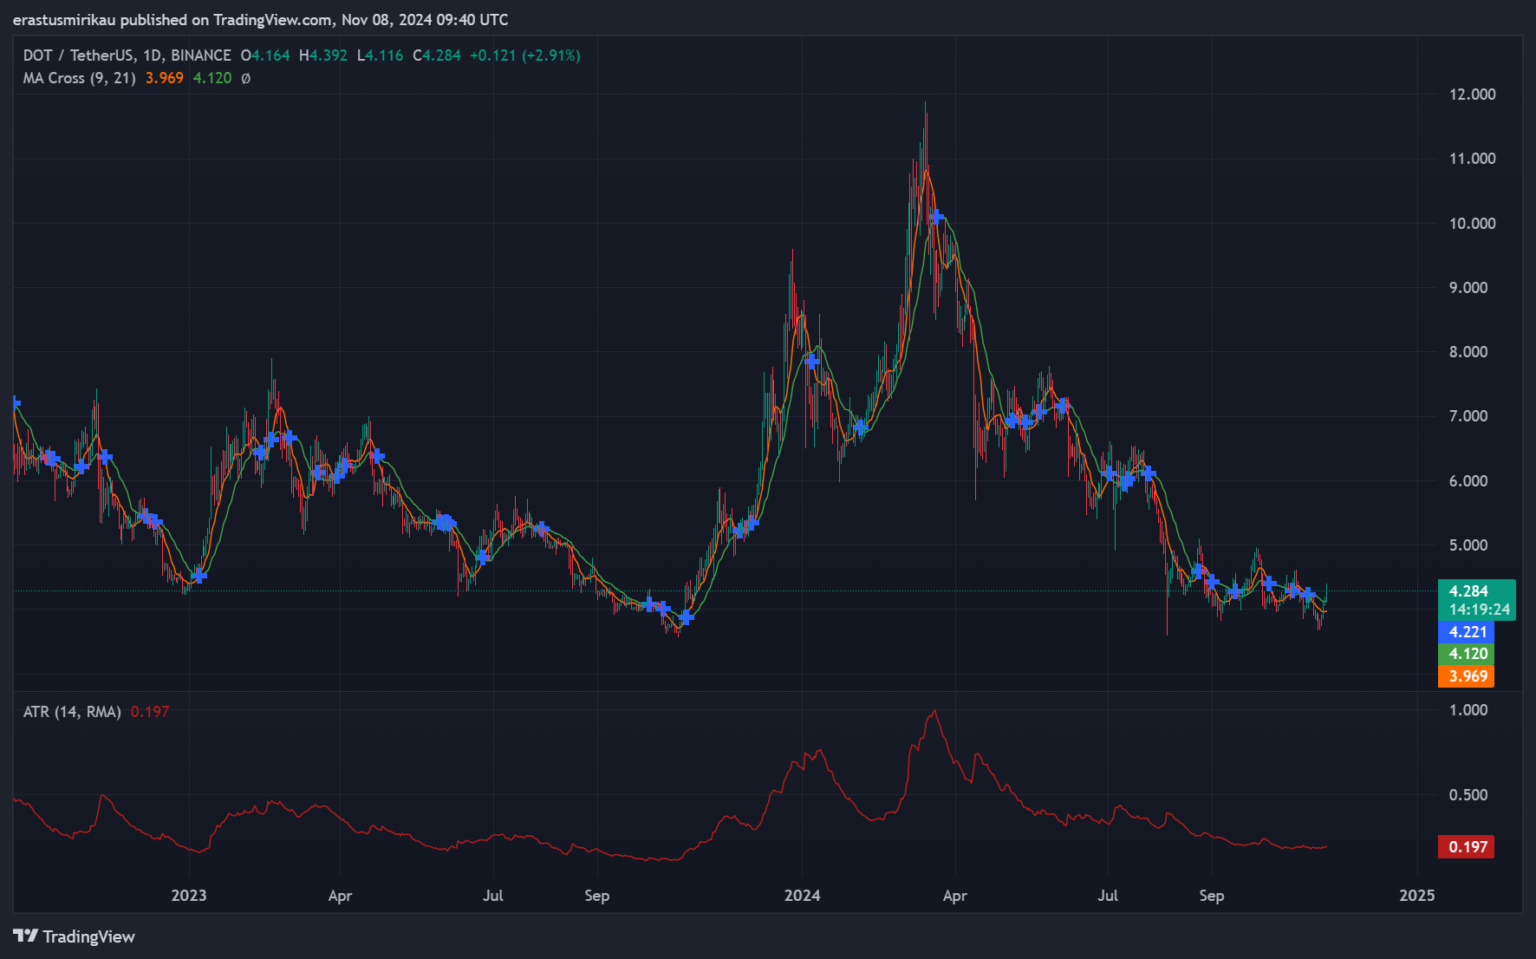Click the red 0.197 ATR axis tag
Viewport: 1536px width, 959px height.
click(x=1466, y=847)
